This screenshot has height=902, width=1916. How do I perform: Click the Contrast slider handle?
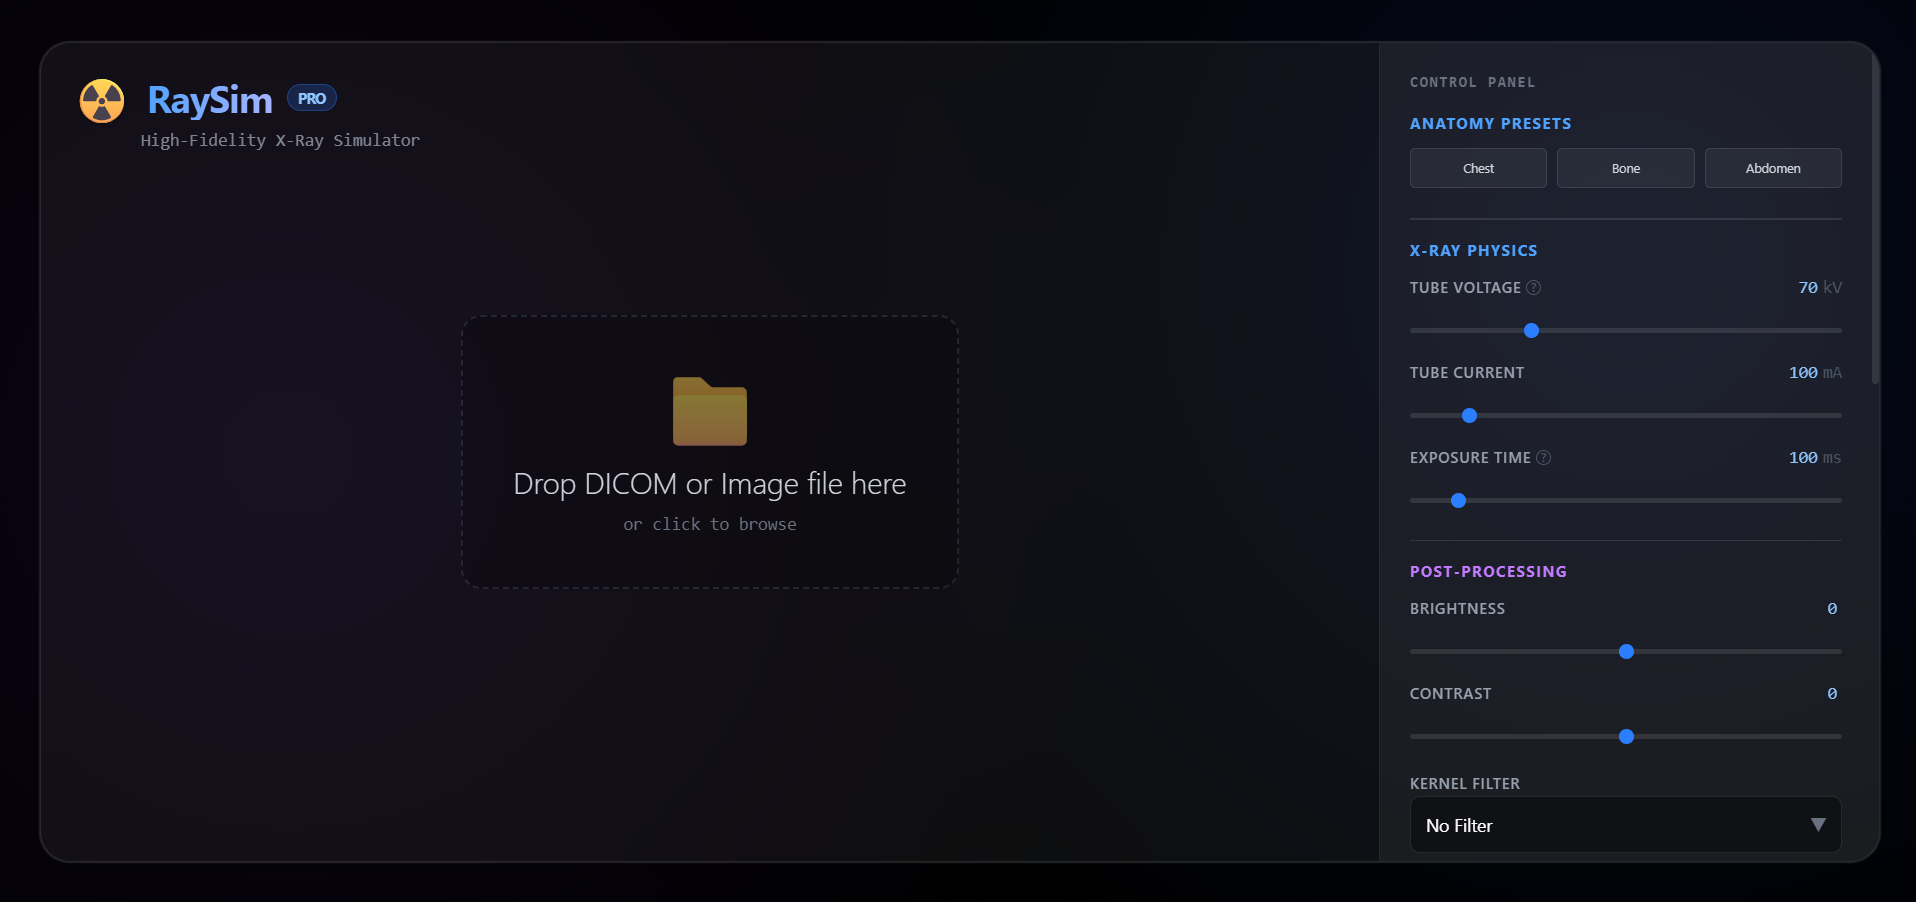[x=1626, y=736]
